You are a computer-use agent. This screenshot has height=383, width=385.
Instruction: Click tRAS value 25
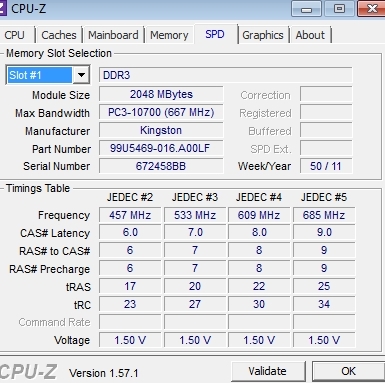pyautogui.click(x=324, y=286)
